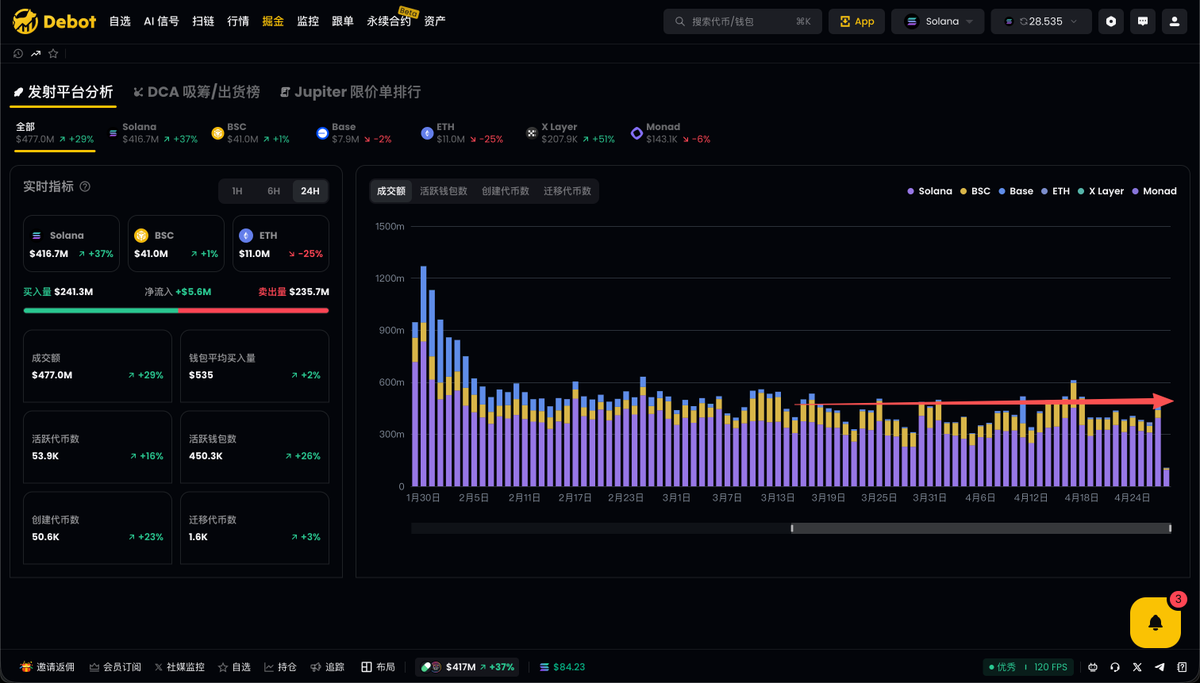The width and height of the screenshot is (1200, 683).
Task: Filter by Solana $416.7M chain
Action: (153, 133)
